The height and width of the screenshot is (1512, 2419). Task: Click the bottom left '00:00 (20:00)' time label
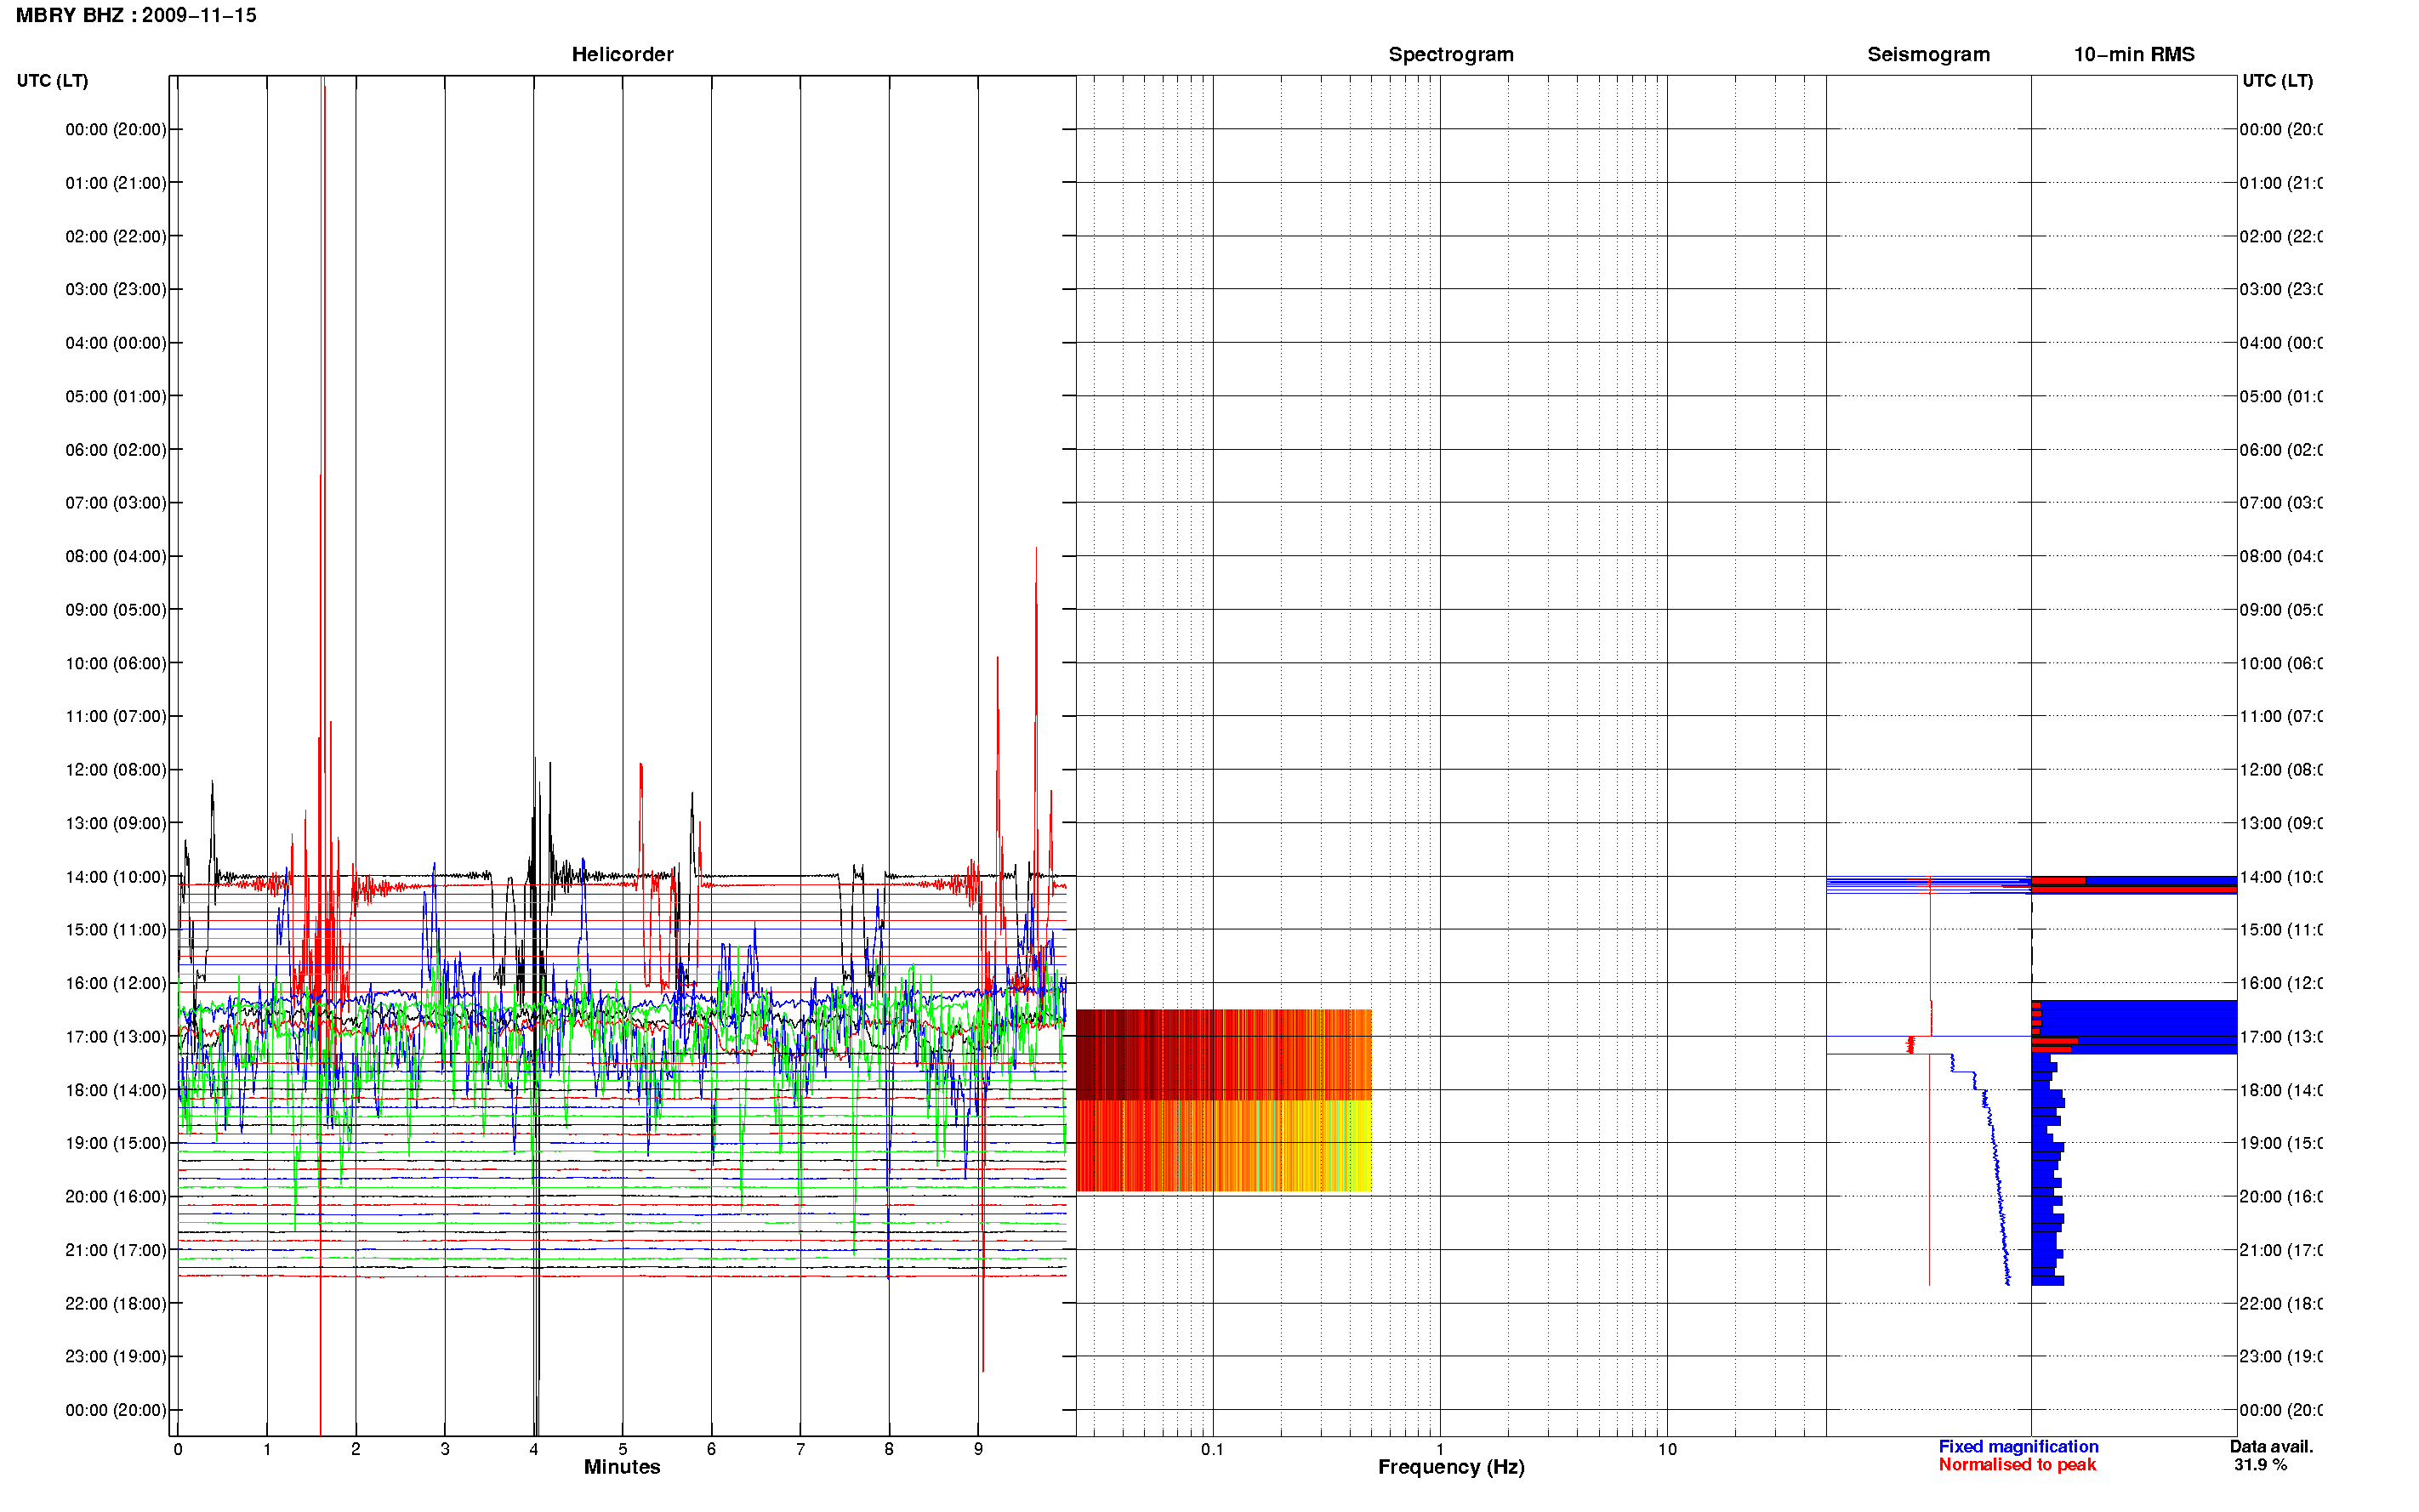[x=116, y=1410]
